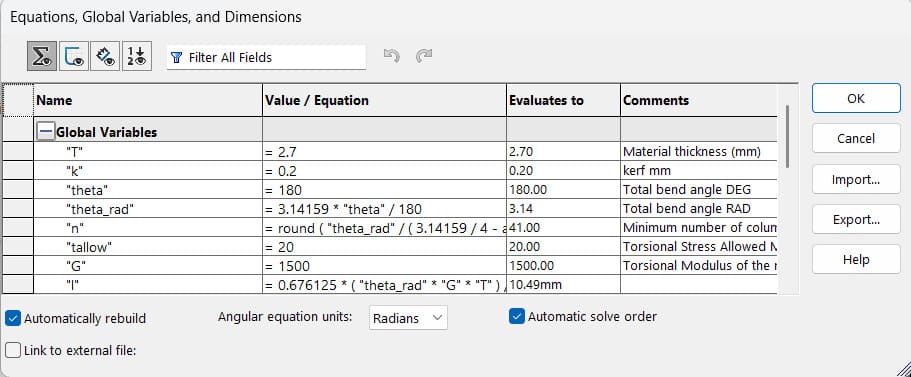911x377 pixels.
Task: Confirm with the OK button
Action: pyautogui.click(x=856, y=98)
